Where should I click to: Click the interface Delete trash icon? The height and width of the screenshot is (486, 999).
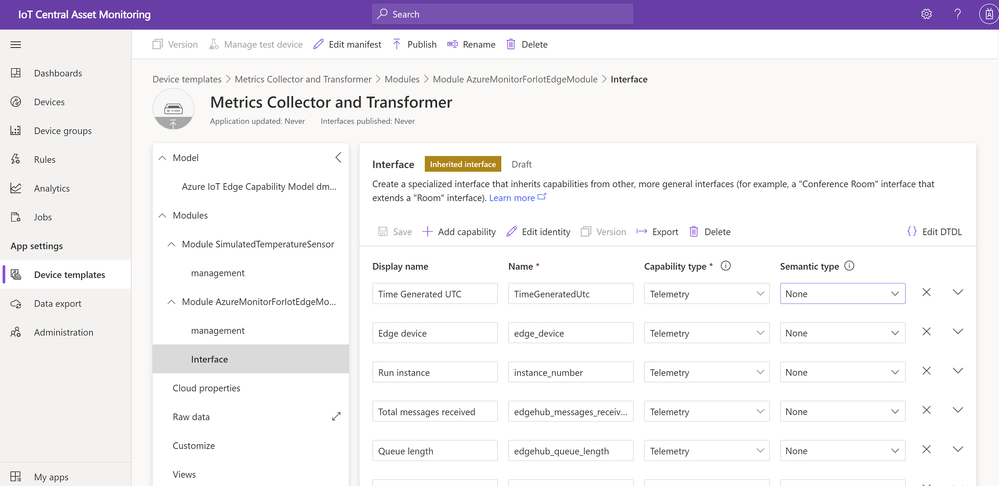[694, 232]
